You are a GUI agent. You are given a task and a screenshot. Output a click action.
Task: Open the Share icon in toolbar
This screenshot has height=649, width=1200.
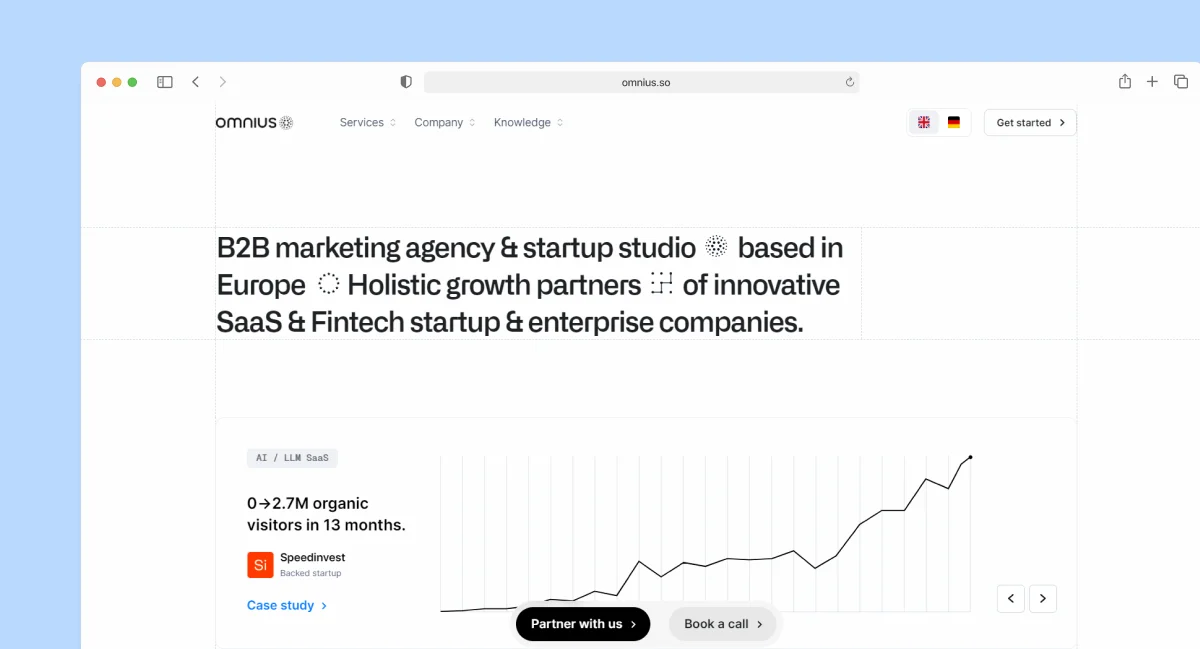tap(1125, 82)
